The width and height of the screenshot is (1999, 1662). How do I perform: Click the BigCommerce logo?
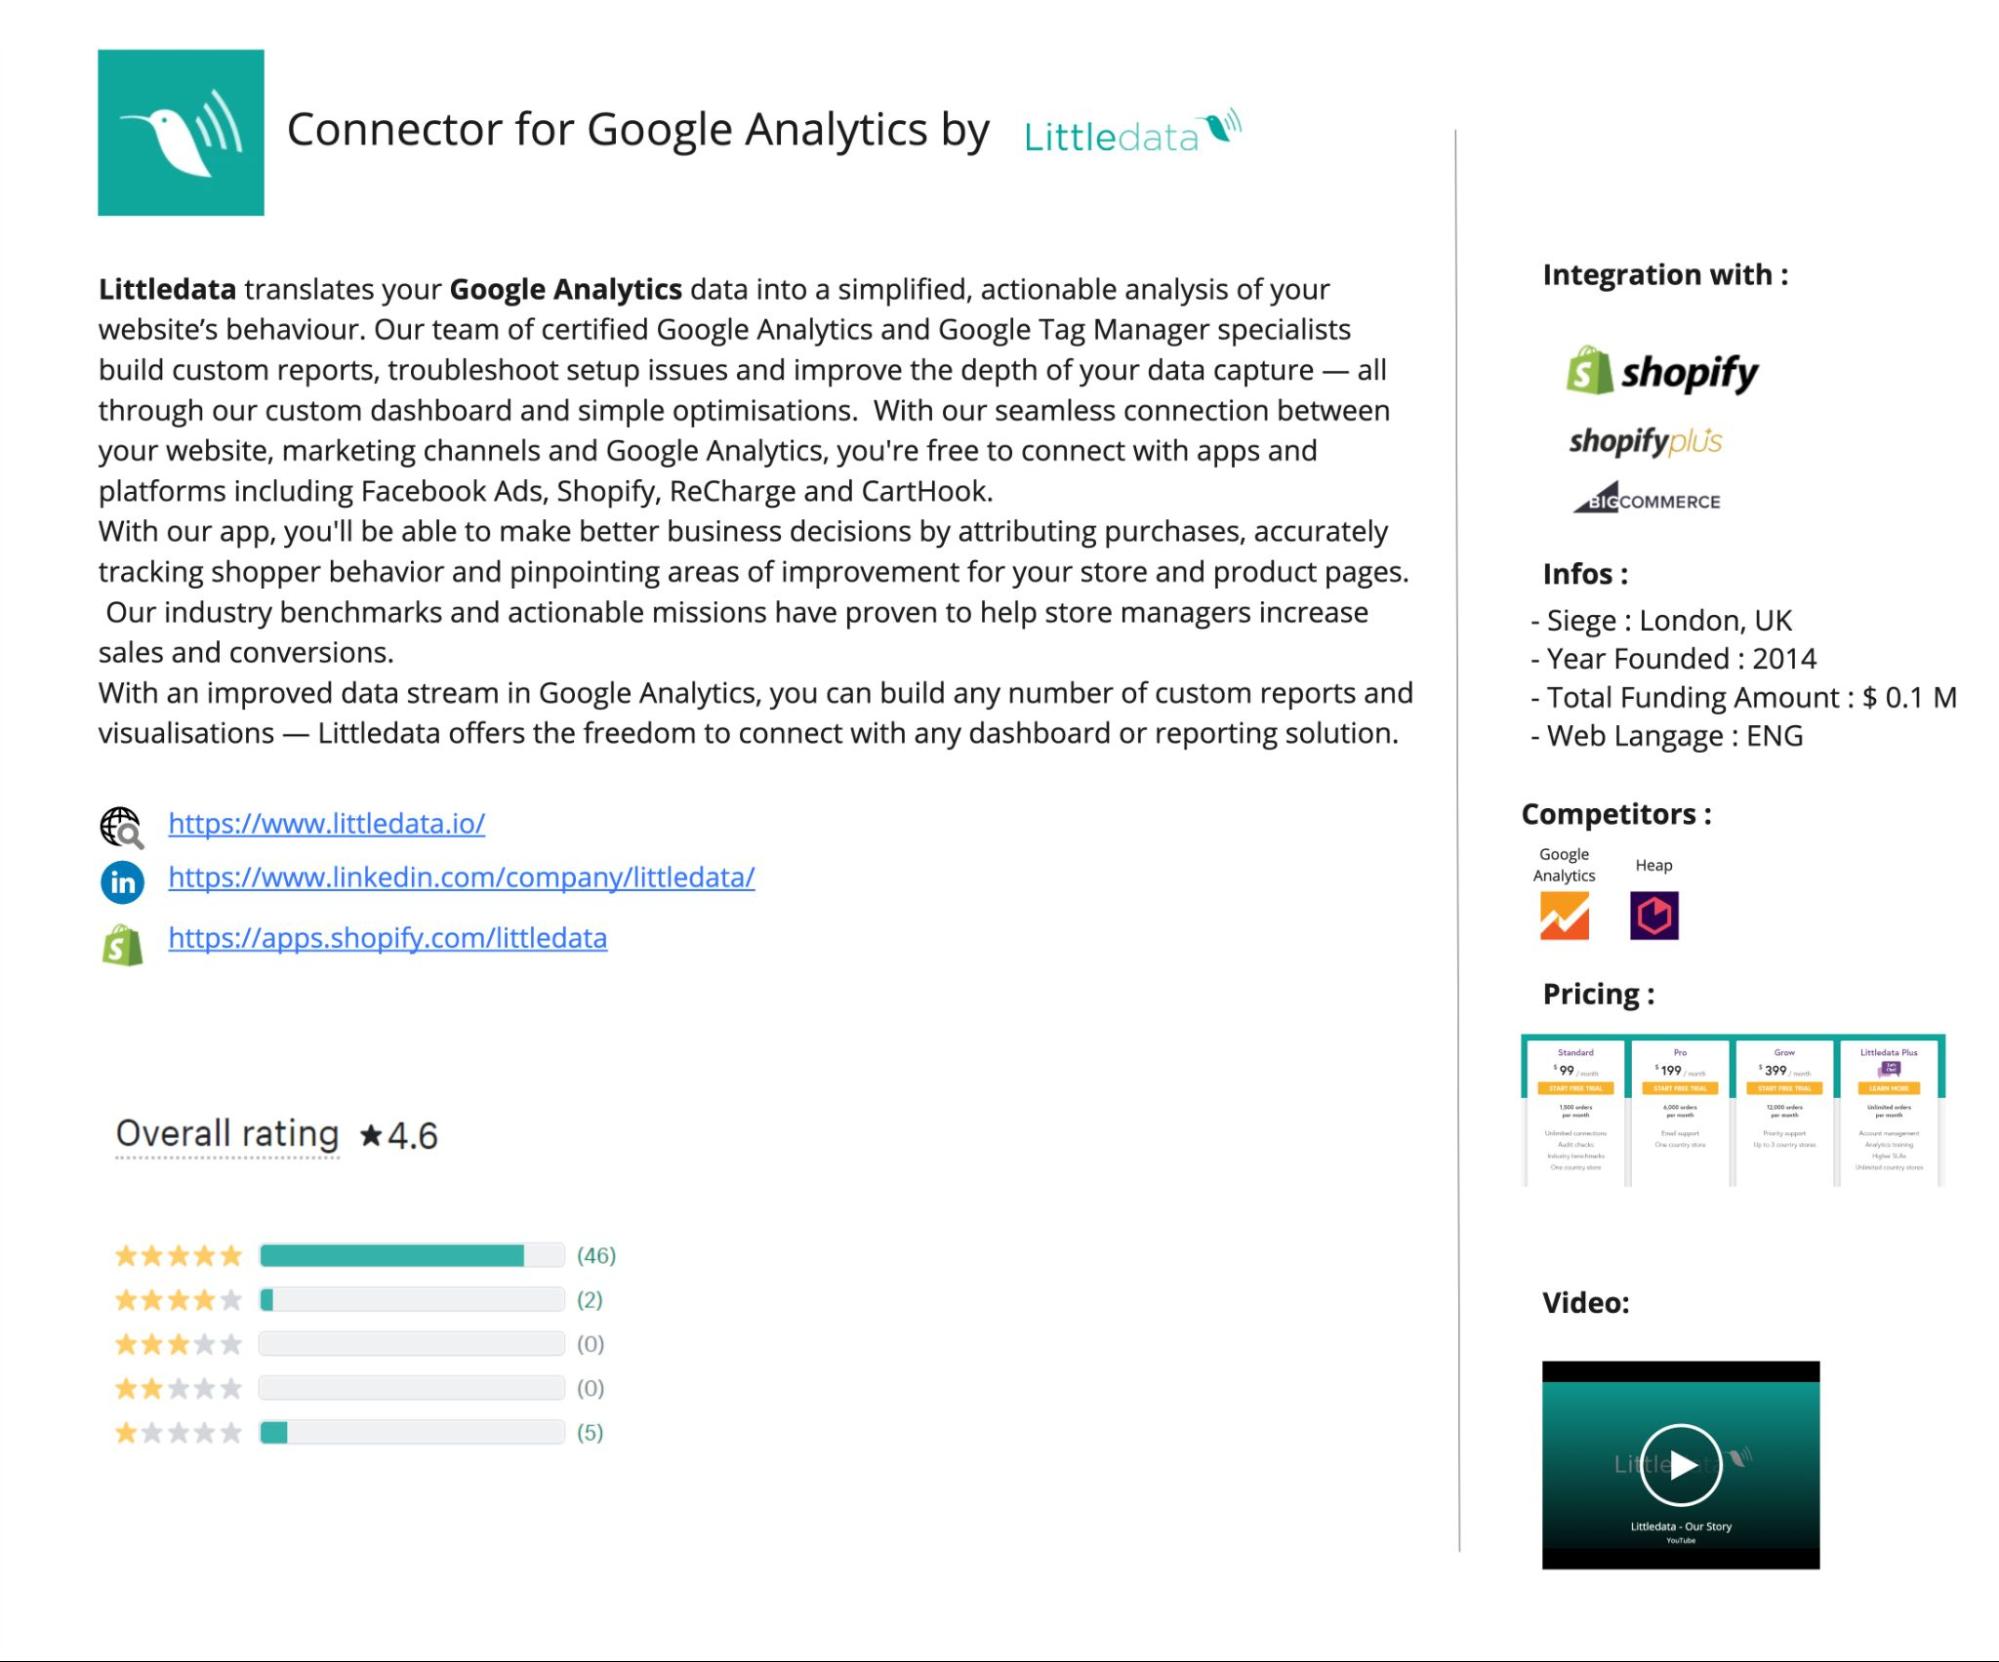tap(1647, 499)
